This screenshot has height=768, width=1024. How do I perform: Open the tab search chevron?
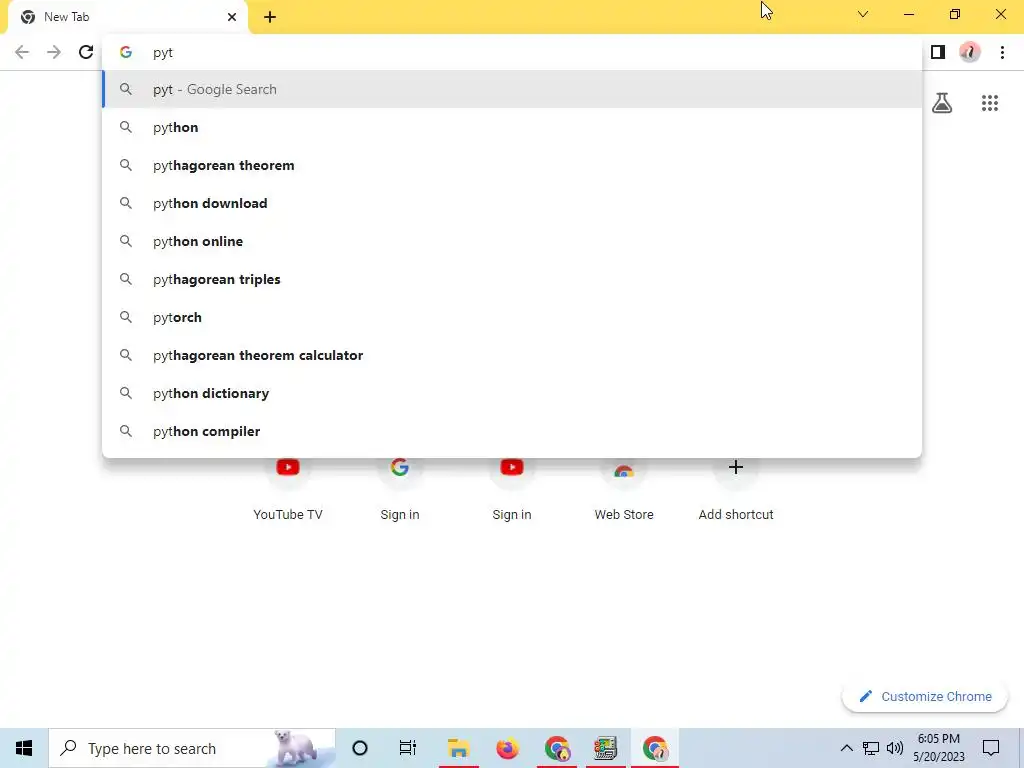point(863,14)
